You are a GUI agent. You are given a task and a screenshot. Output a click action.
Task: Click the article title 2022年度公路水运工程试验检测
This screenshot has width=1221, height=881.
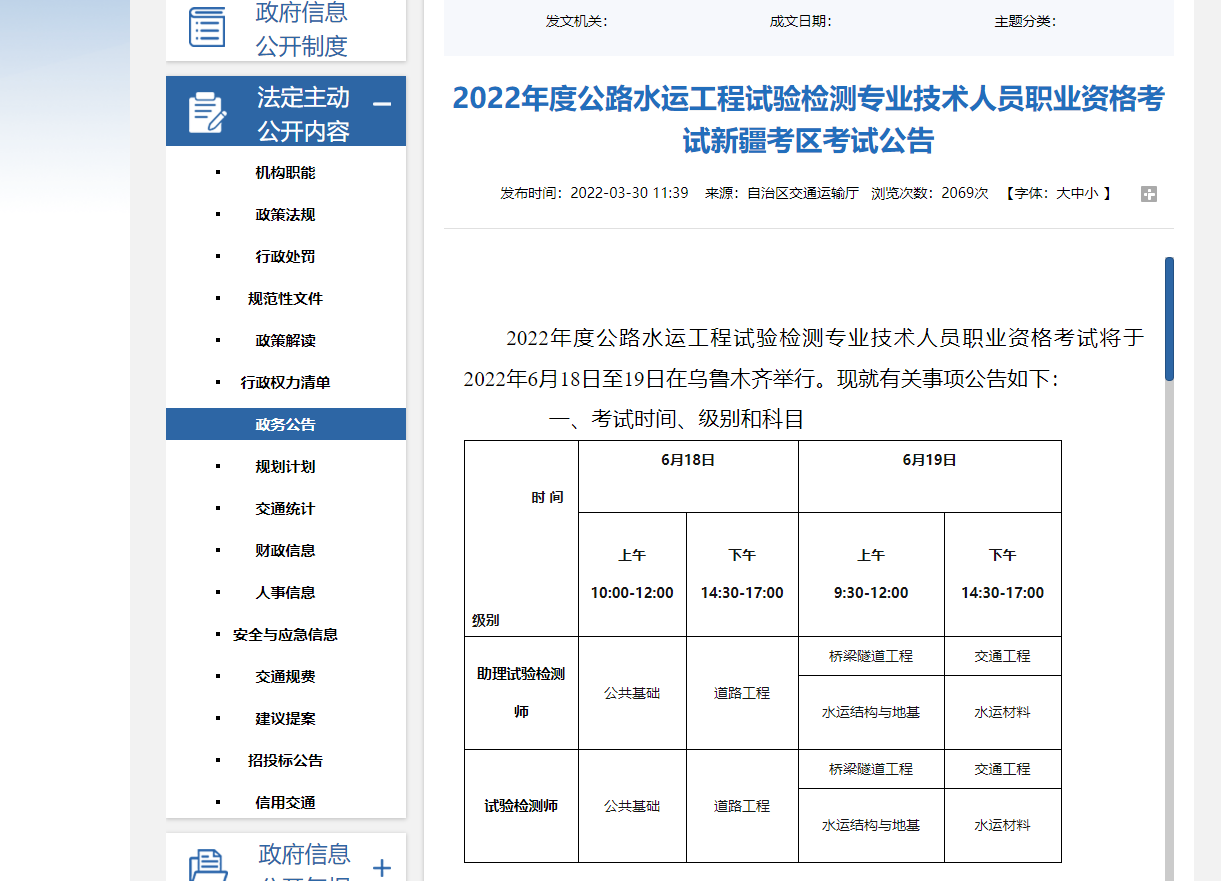(x=809, y=119)
